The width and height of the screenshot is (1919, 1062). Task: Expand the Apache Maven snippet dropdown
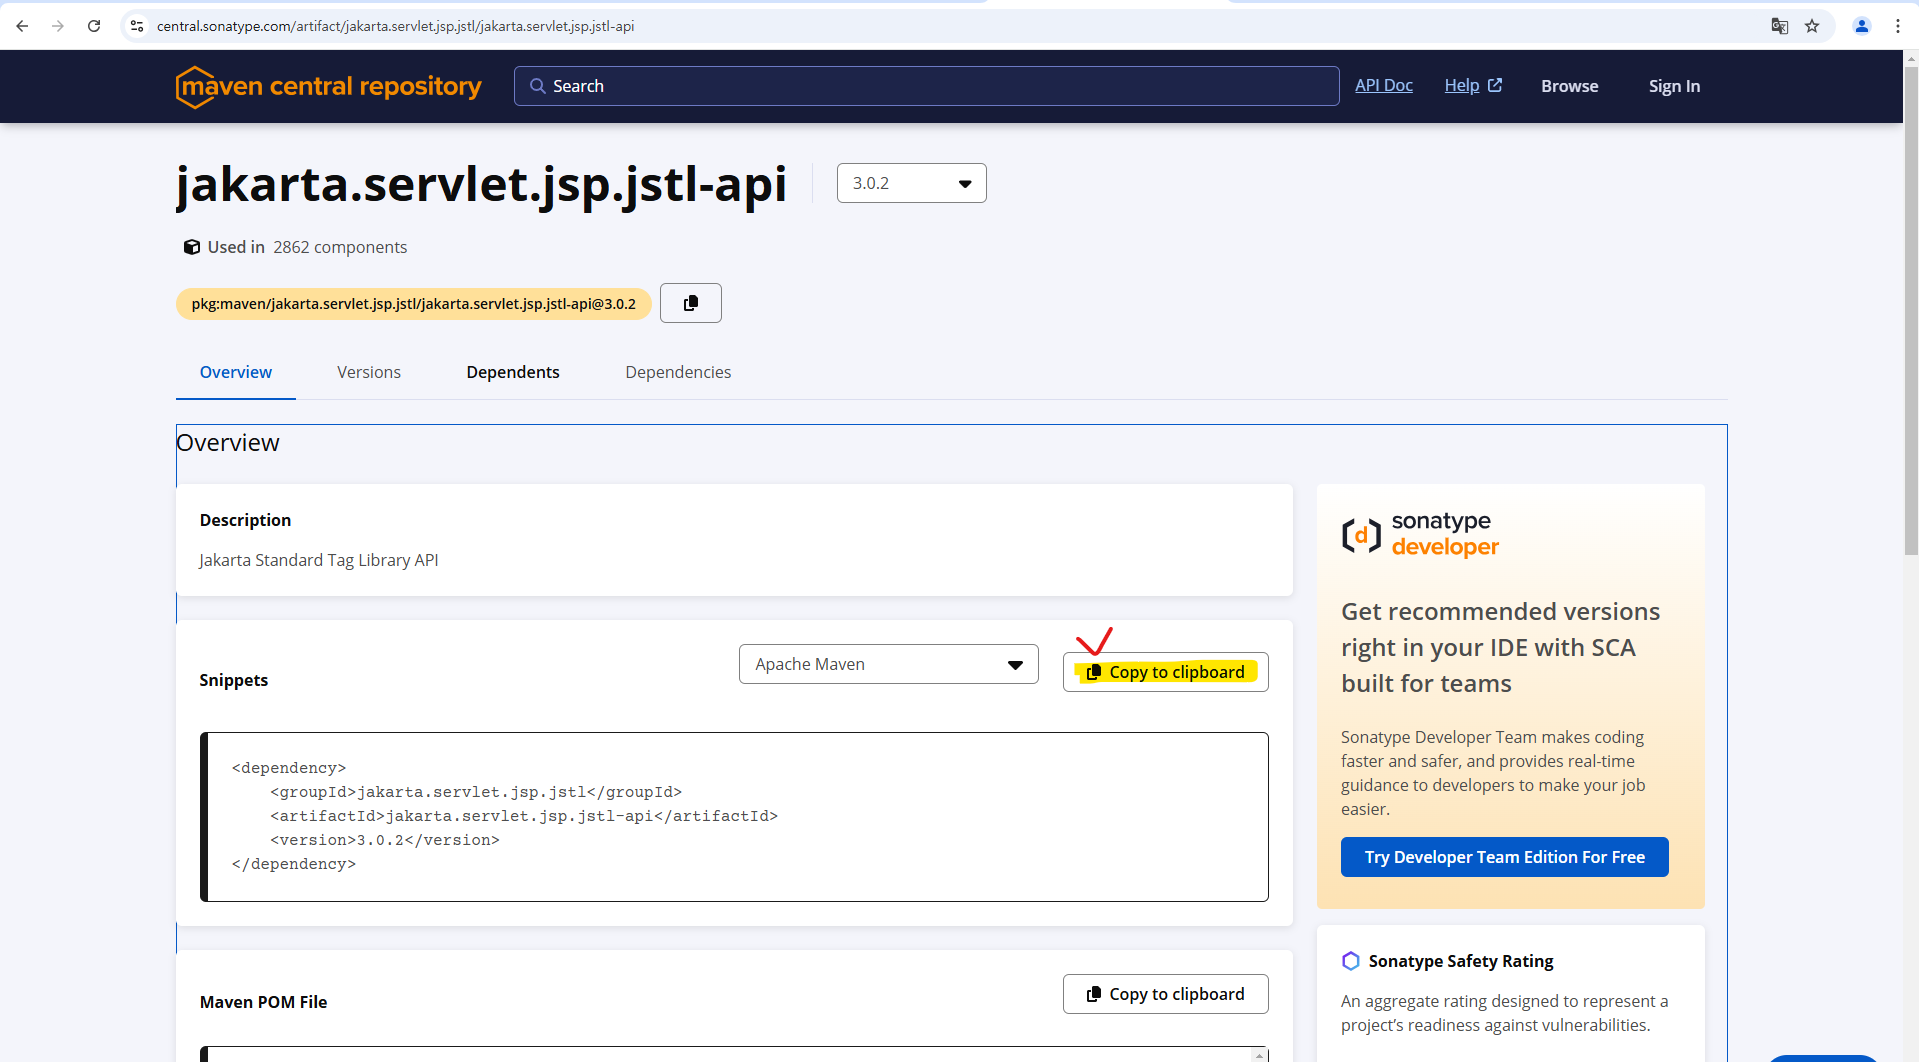[889, 664]
